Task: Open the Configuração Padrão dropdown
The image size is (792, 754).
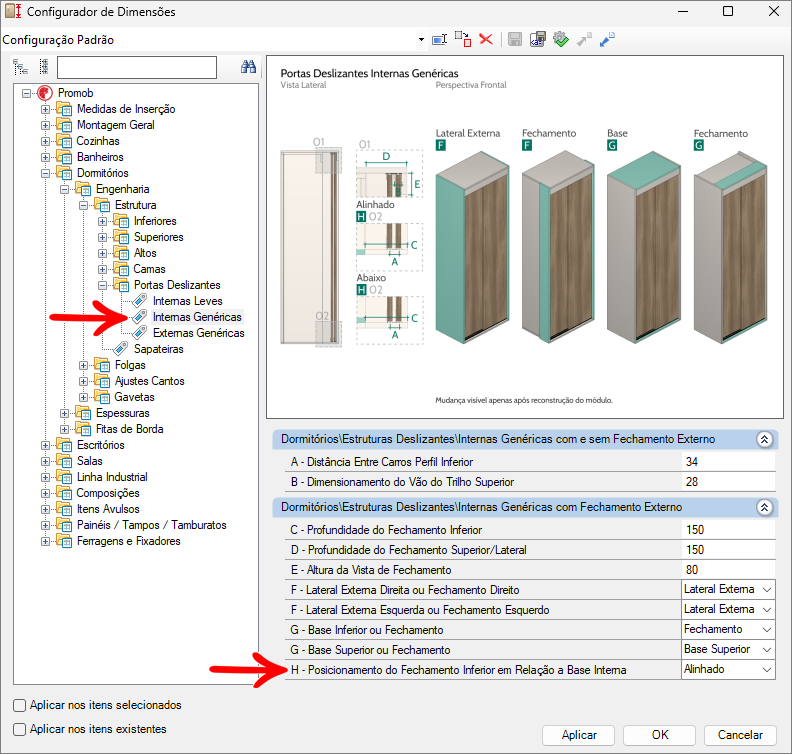Action: [x=421, y=40]
